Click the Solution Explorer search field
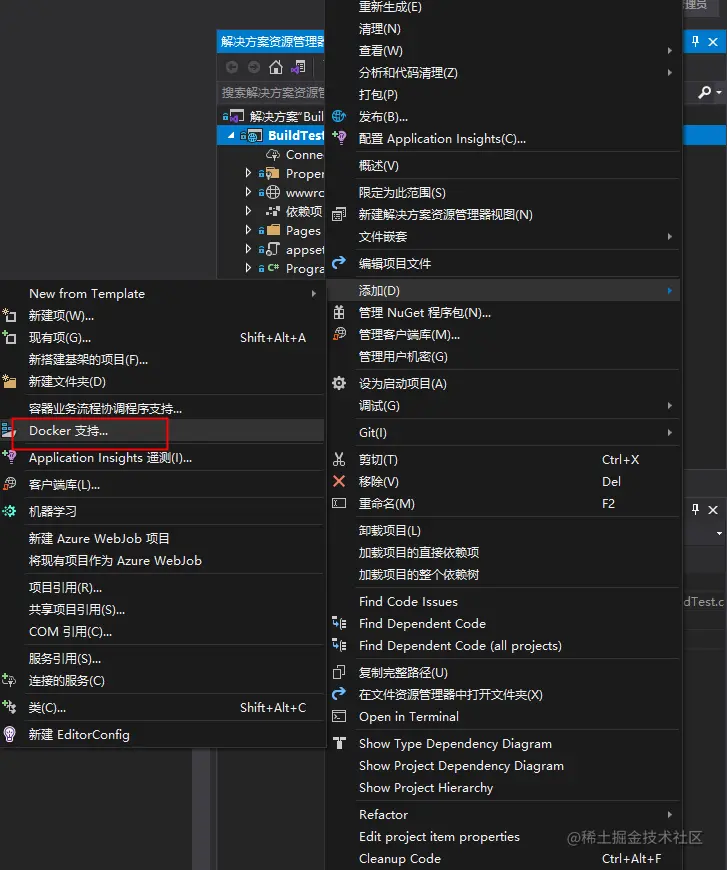 click(x=272, y=92)
